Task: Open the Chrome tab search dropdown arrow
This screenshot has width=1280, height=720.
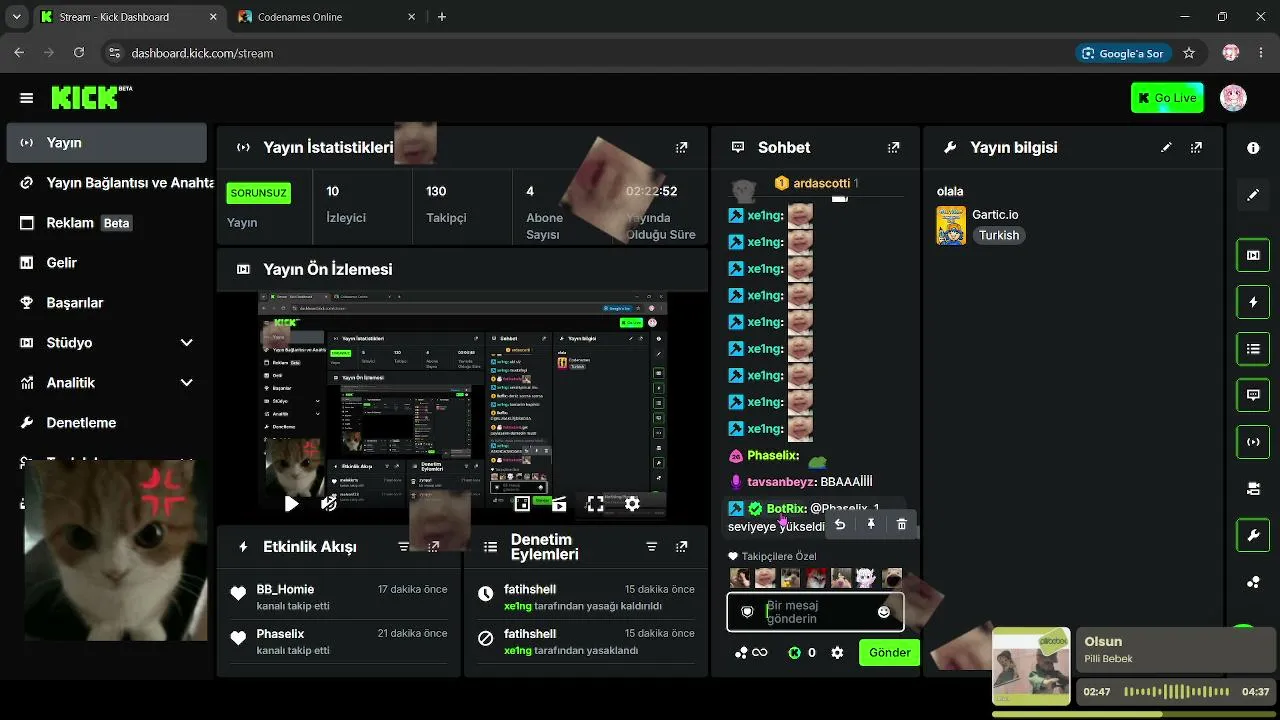Action: pyautogui.click(x=16, y=17)
